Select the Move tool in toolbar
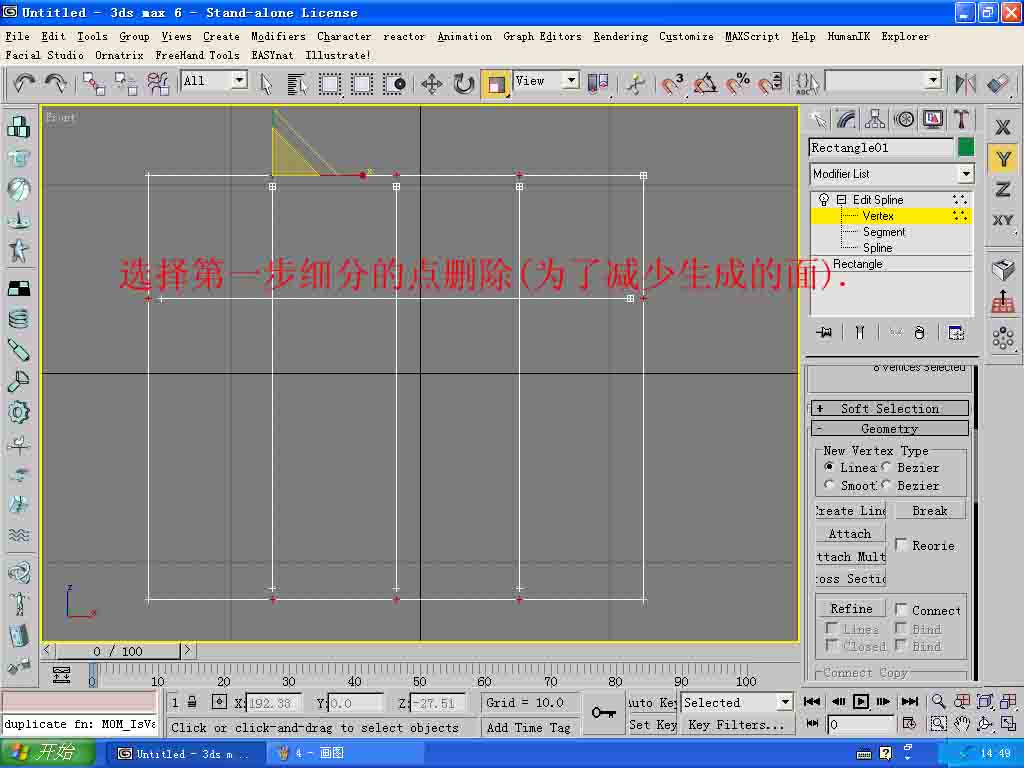The image size is (1024, 768). coord(431,83)
